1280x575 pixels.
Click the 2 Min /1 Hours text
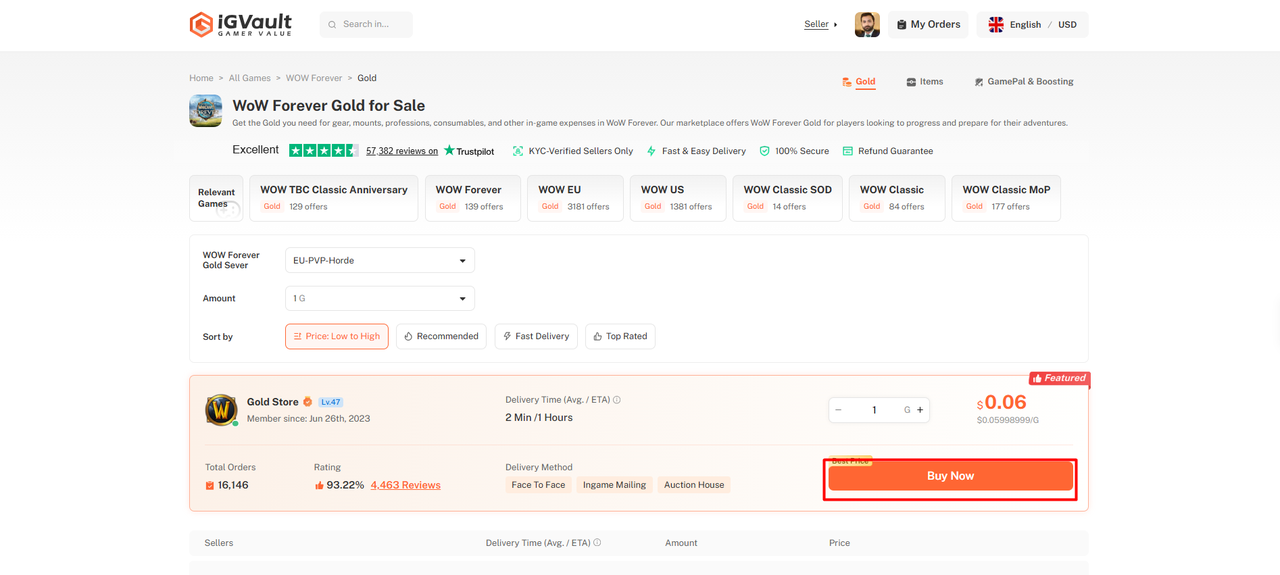pos(539,418)
